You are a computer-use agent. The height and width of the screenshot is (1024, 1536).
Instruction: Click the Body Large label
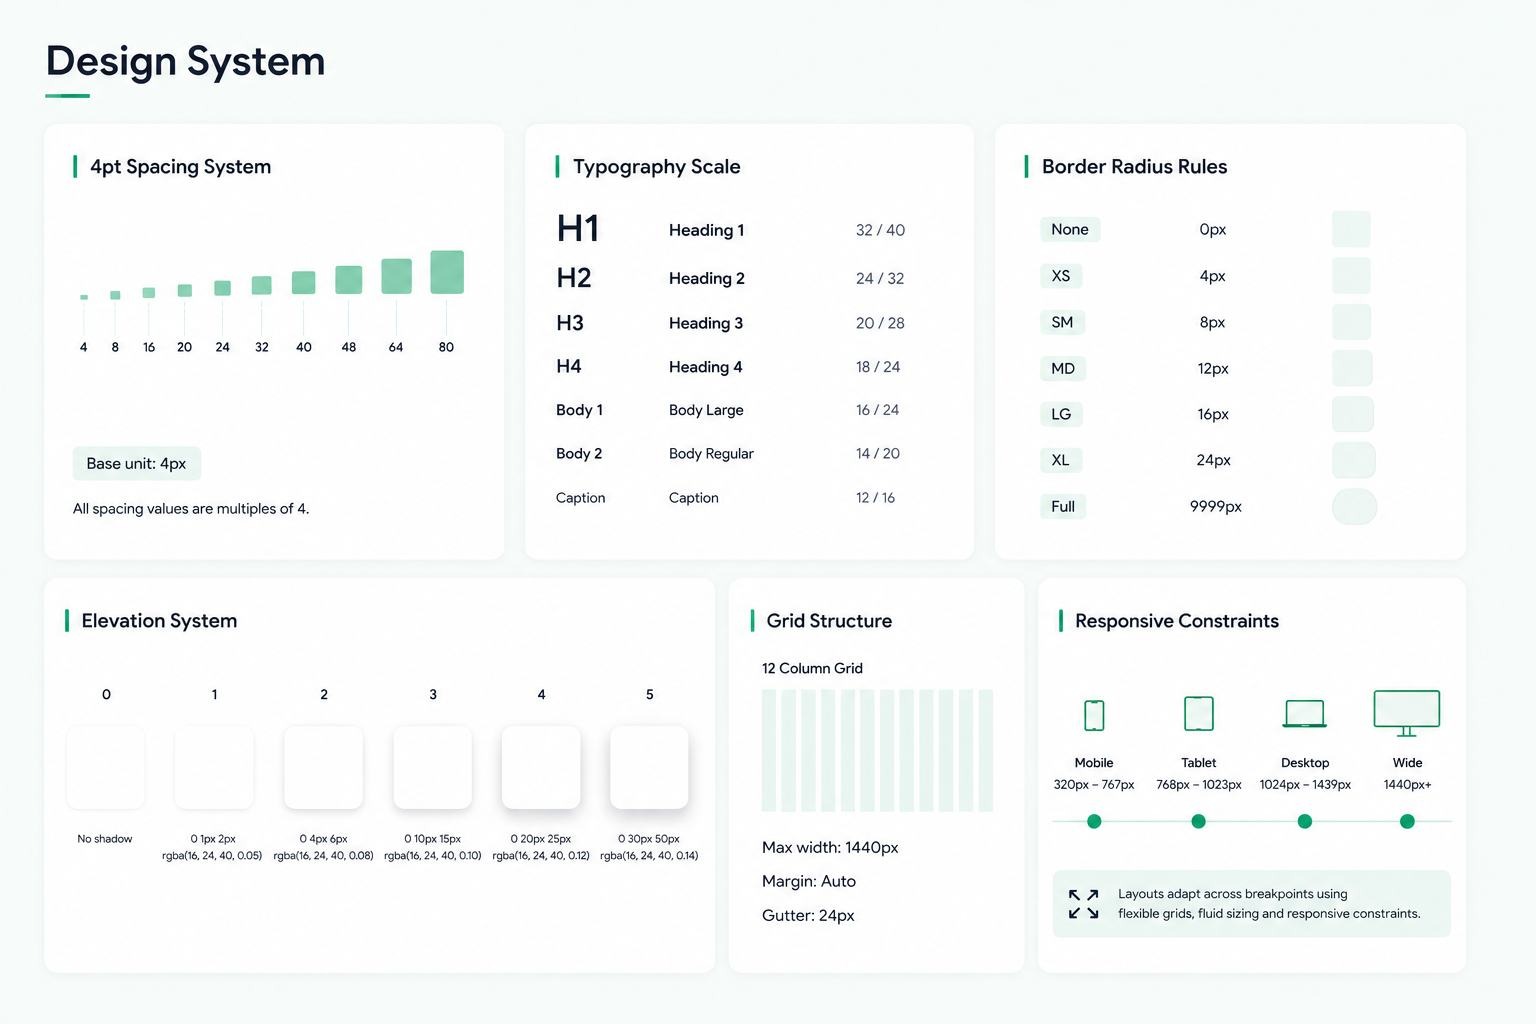[x=706, y=410]
